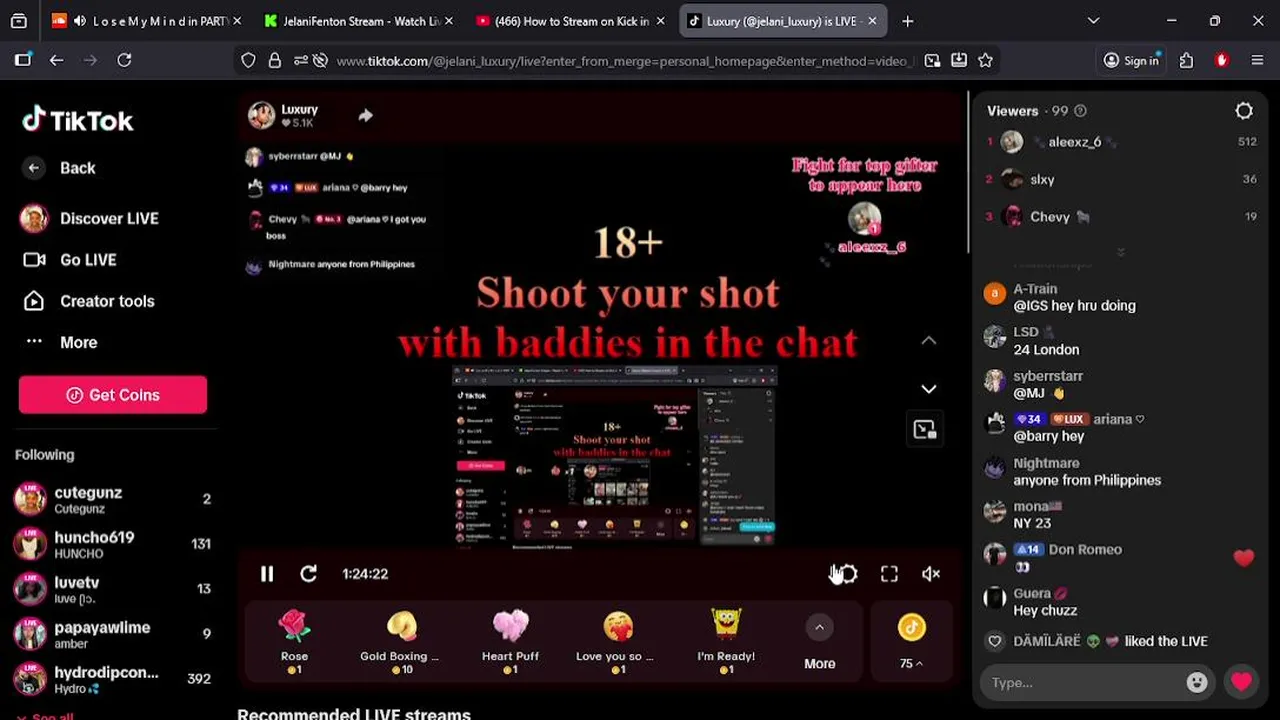Go Back from the live page
Viewport: 1280px width, 720px height.
pos(60,168)
